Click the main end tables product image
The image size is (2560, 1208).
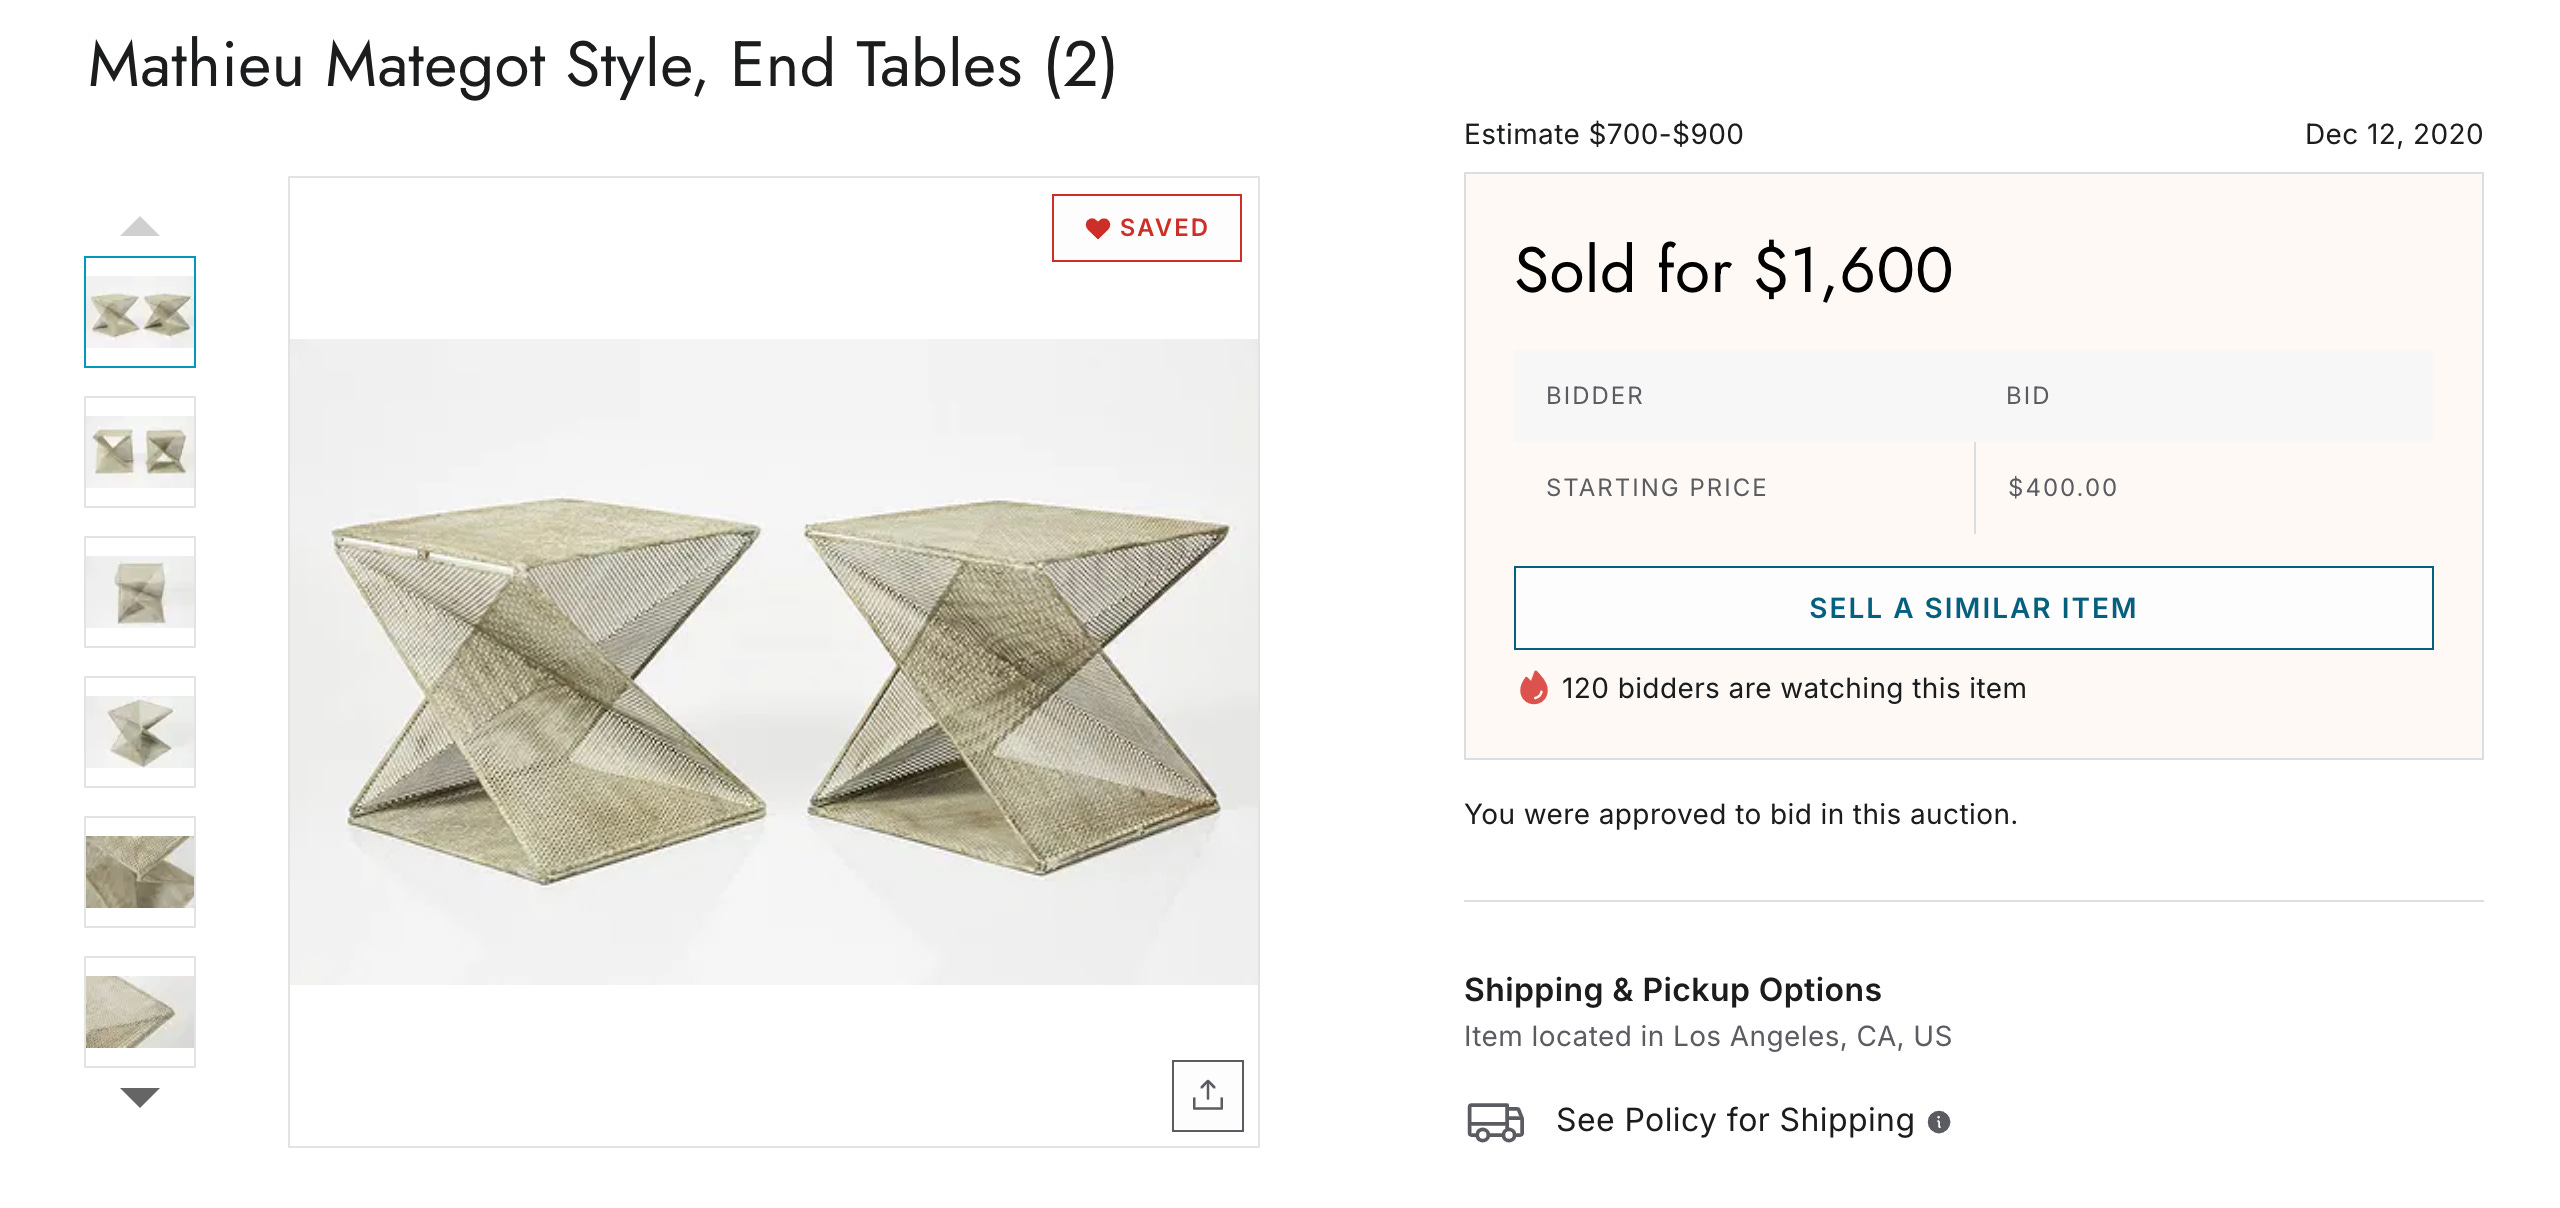click(774, 662)
